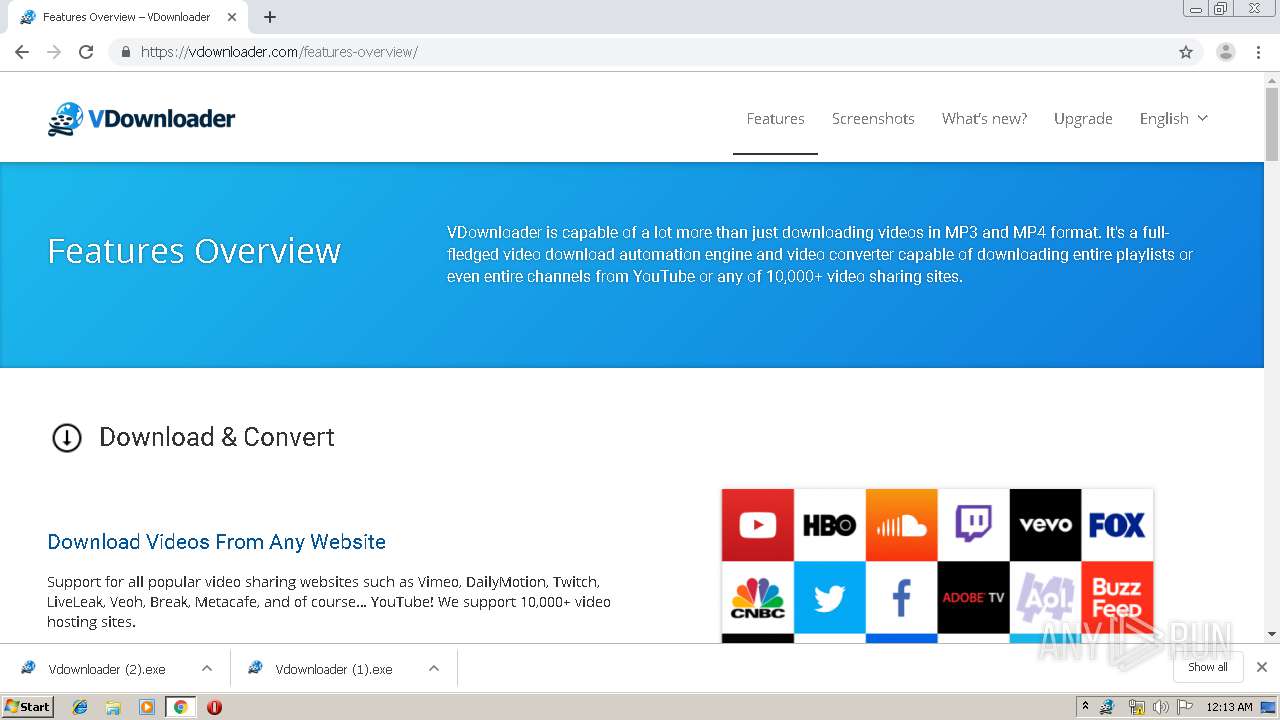Open a new browser tab

coord(270,17)
